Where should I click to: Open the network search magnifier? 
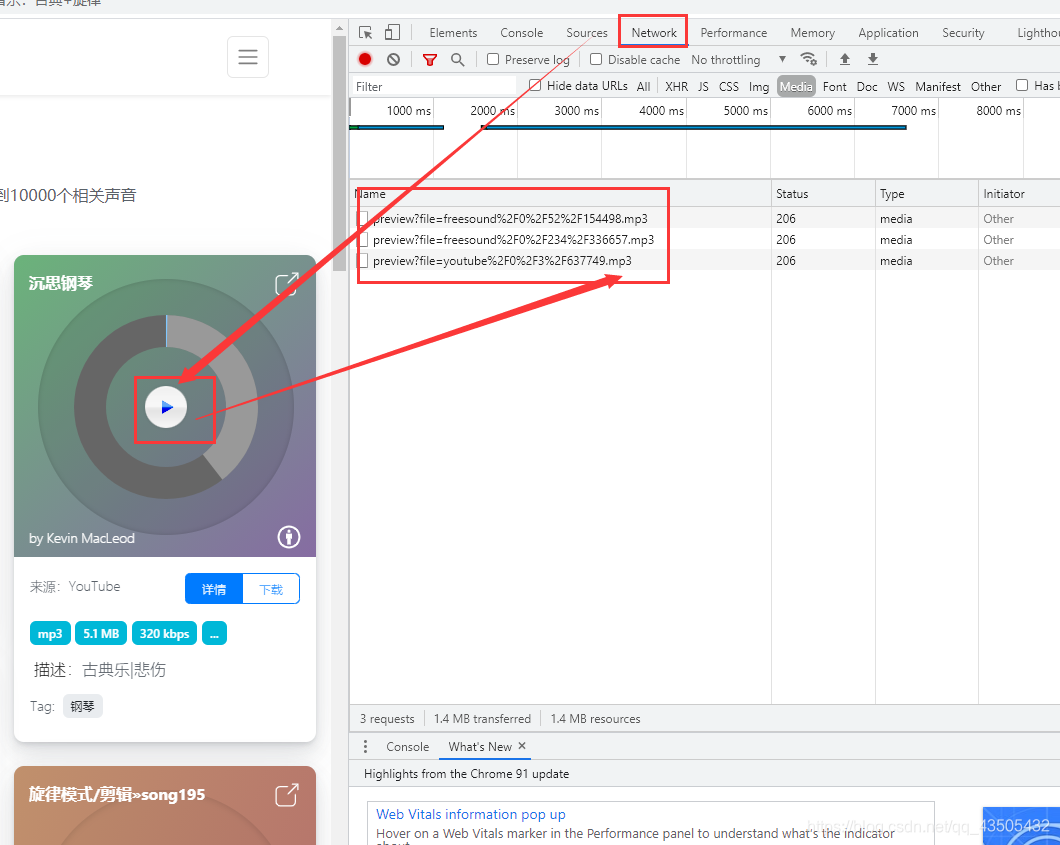click(x=458, y=59)
